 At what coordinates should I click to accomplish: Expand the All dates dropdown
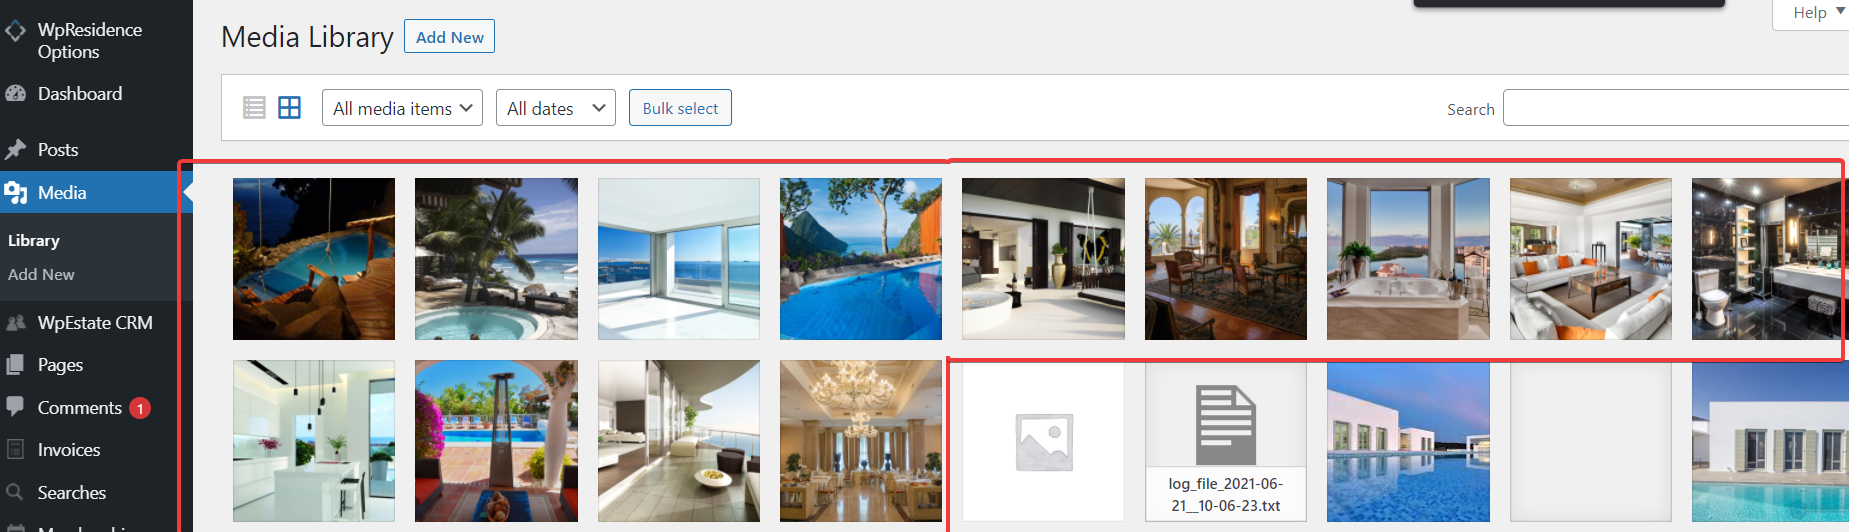[x=556, y=108]
